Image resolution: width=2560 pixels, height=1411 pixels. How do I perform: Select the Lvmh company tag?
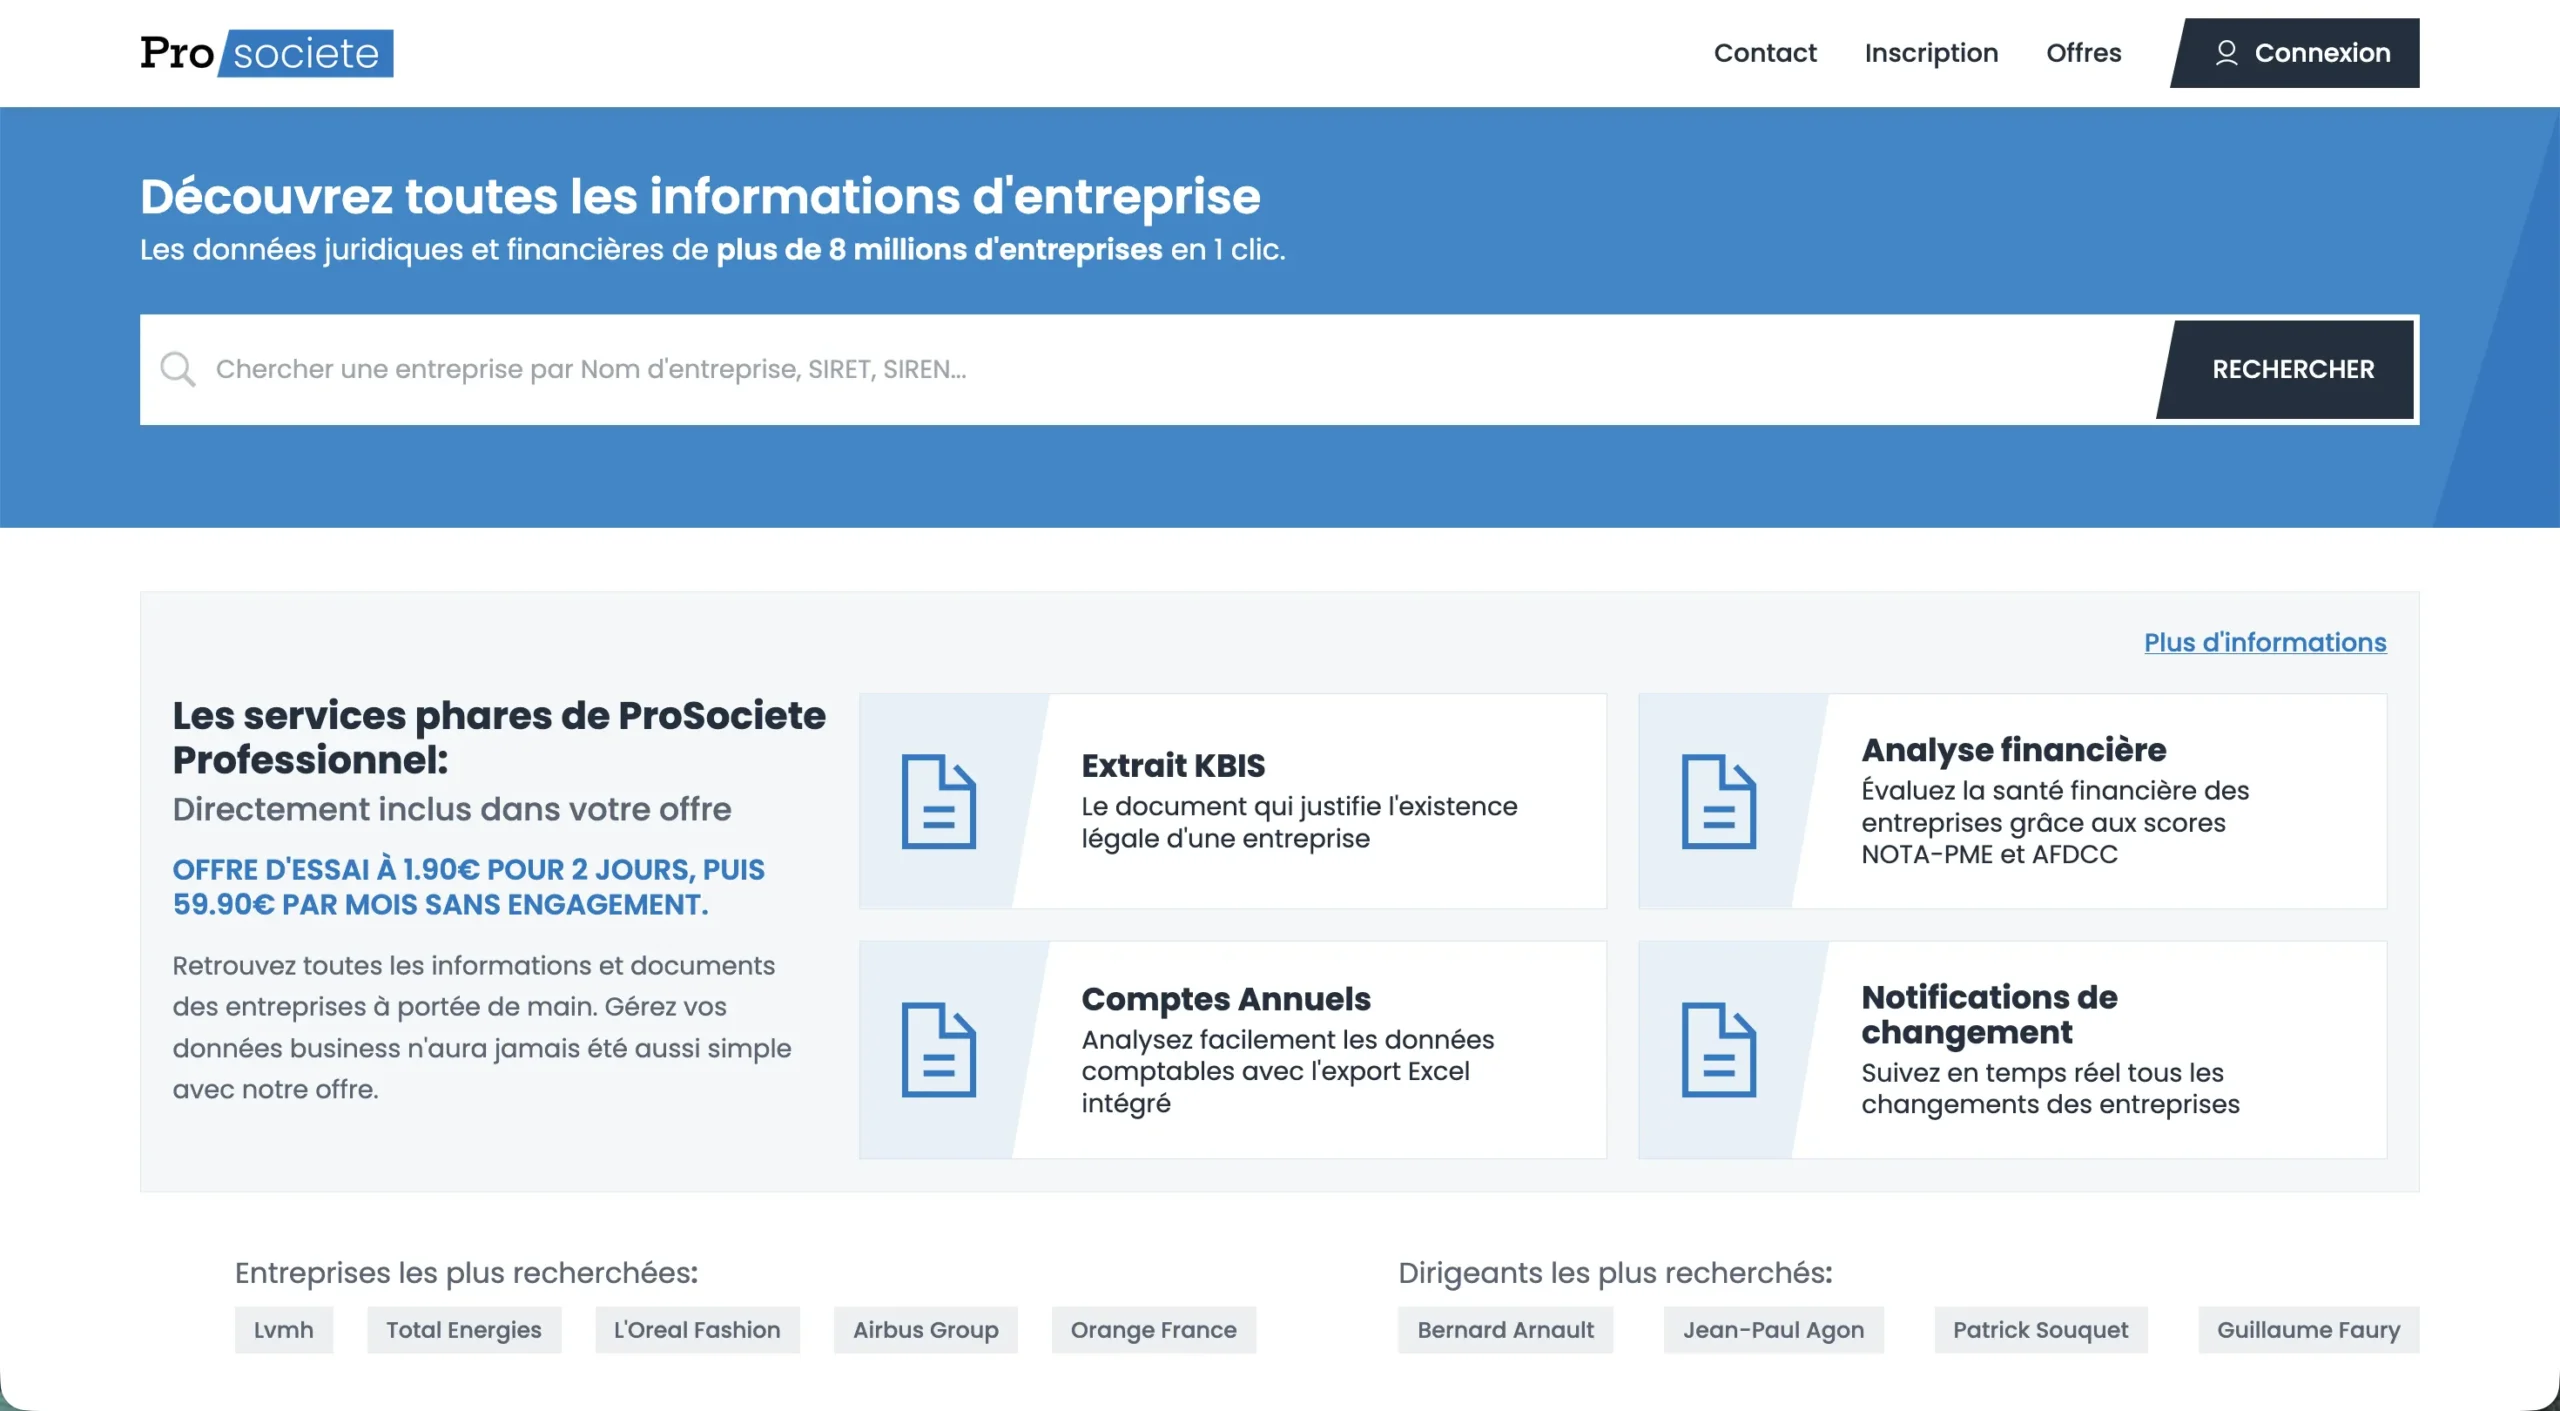point(284,1330)
